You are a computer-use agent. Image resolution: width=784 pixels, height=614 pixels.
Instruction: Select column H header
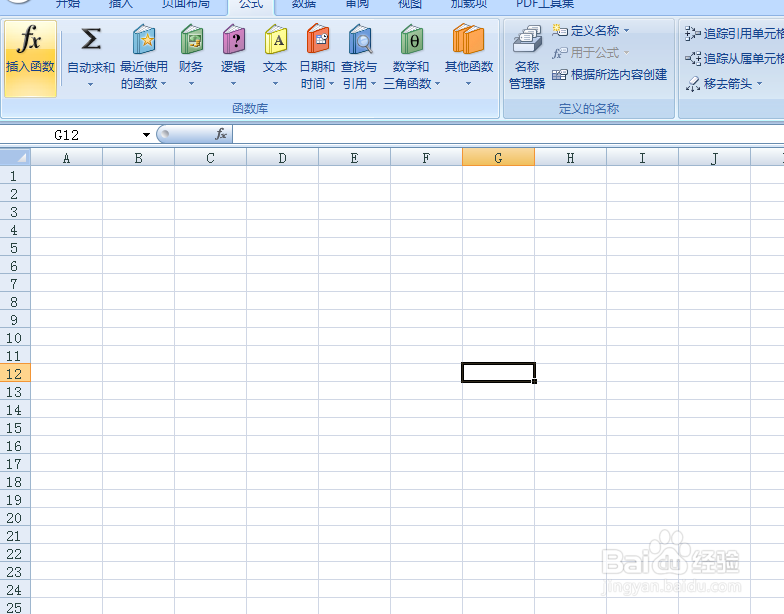570,157
